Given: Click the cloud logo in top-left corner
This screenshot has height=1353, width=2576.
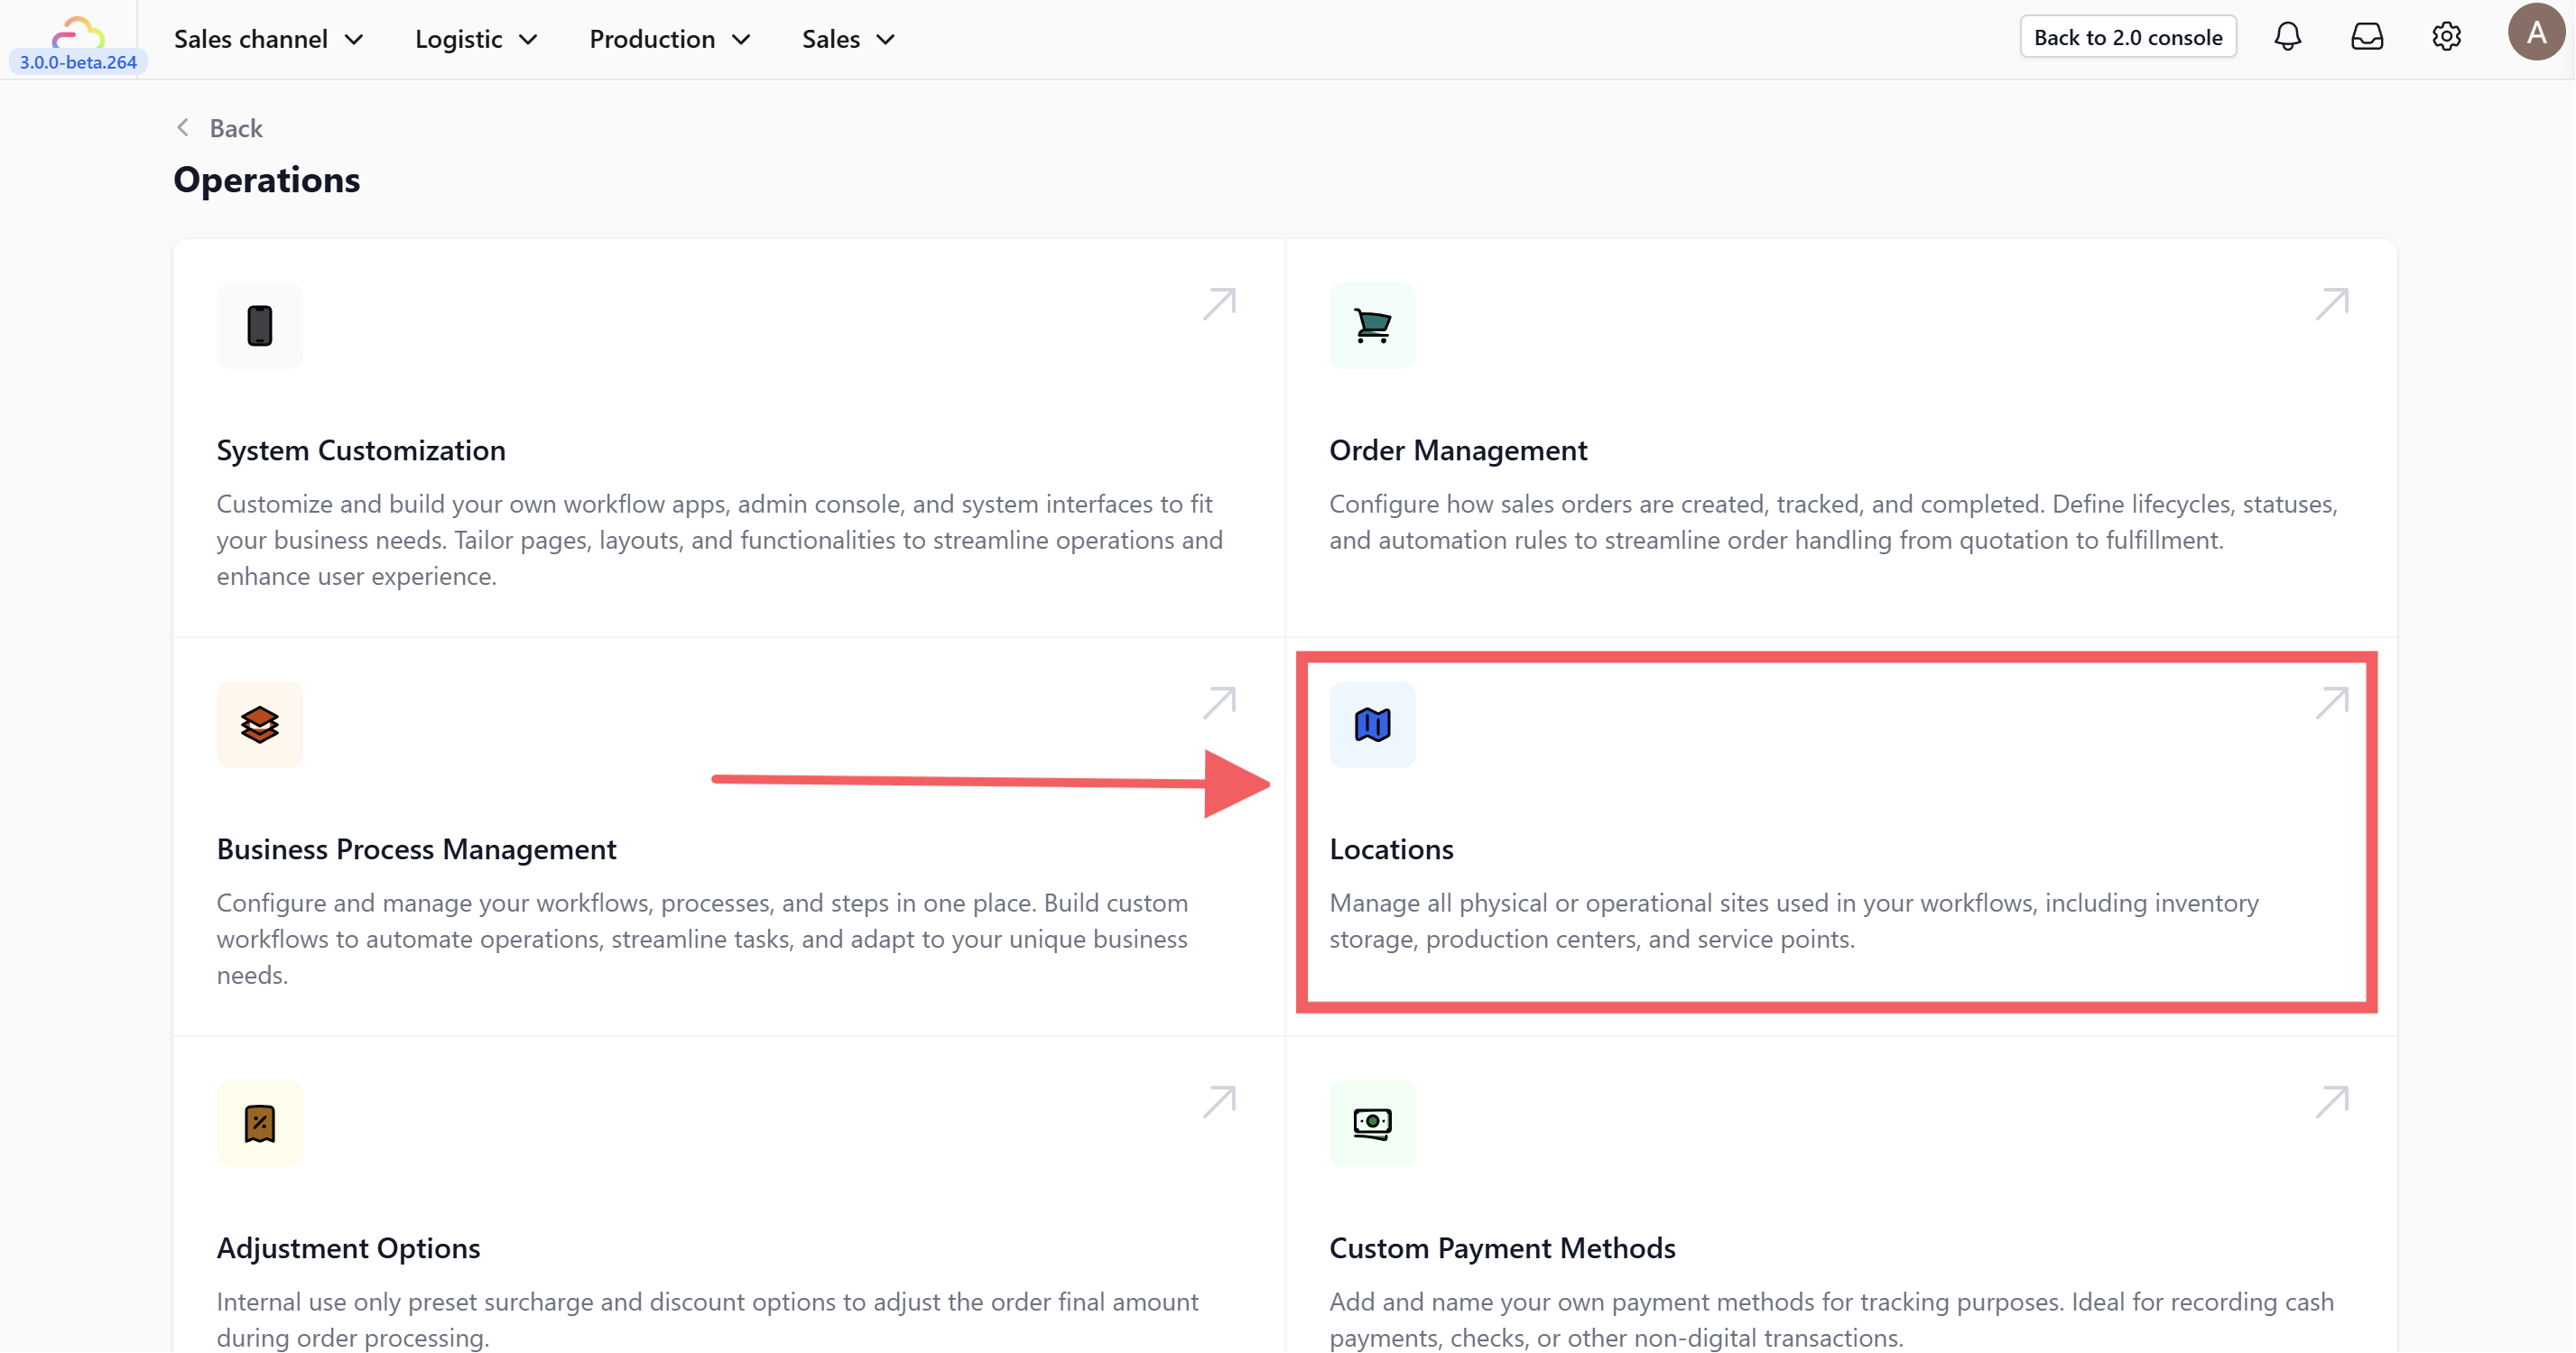Looking at the screenshot, I should [78, 32].
